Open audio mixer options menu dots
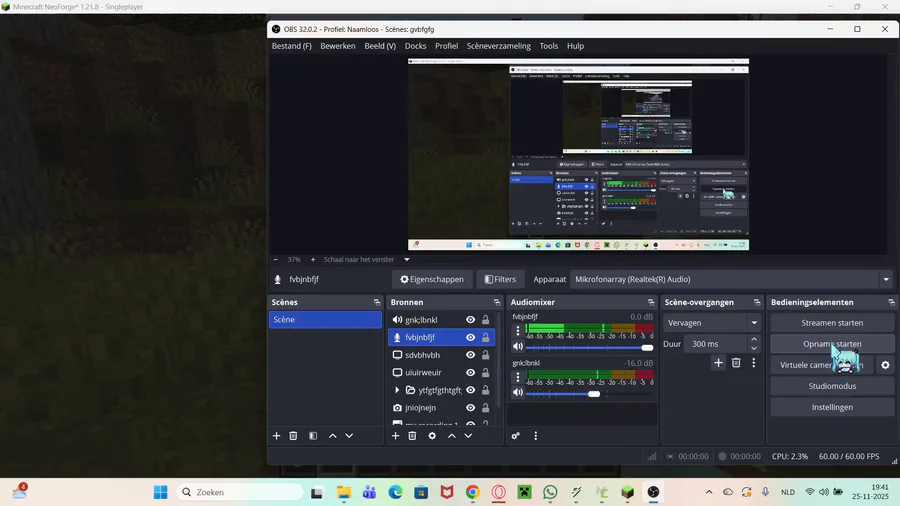Image resolution: width=900 pixels, height=506 pixels. pyautogui.click(x=536, y=436)
